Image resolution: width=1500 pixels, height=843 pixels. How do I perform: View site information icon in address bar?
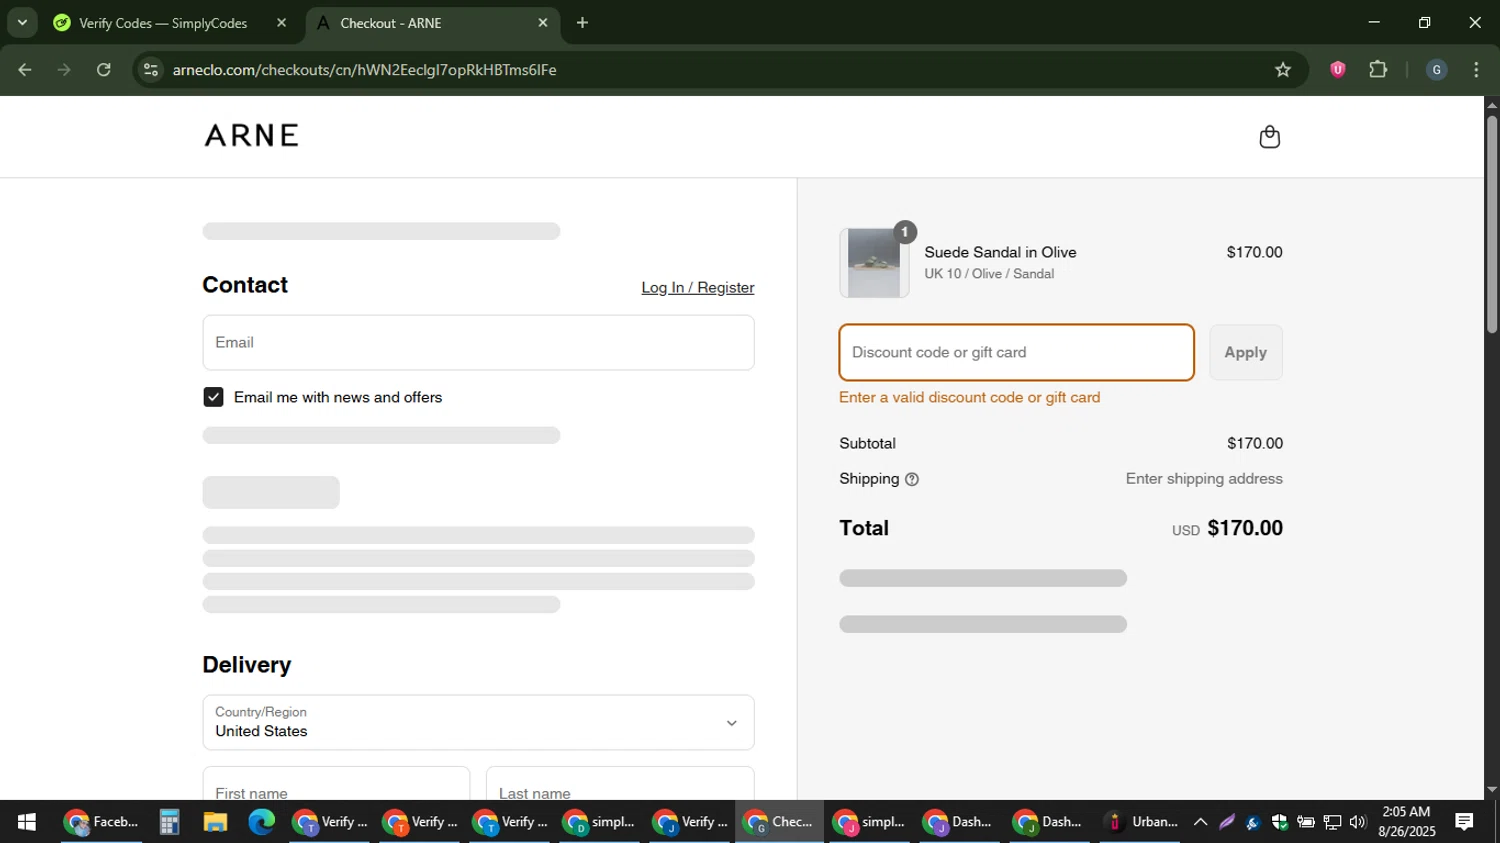[x=151, y=70]
